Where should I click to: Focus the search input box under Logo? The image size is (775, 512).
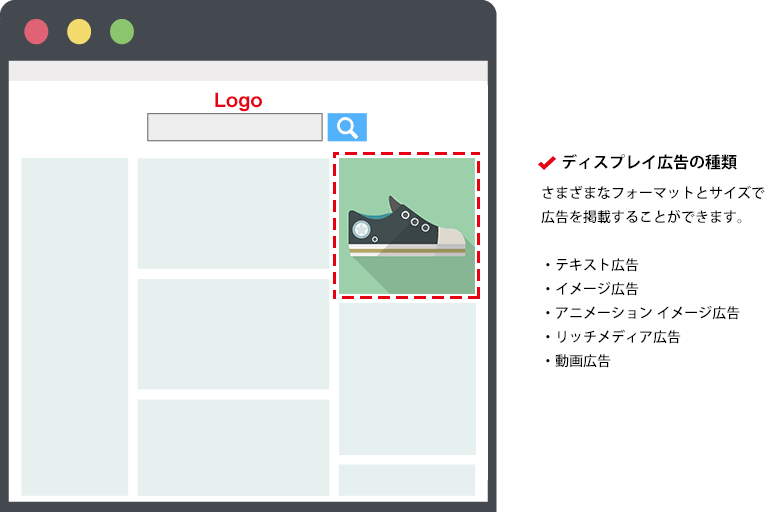234,127
